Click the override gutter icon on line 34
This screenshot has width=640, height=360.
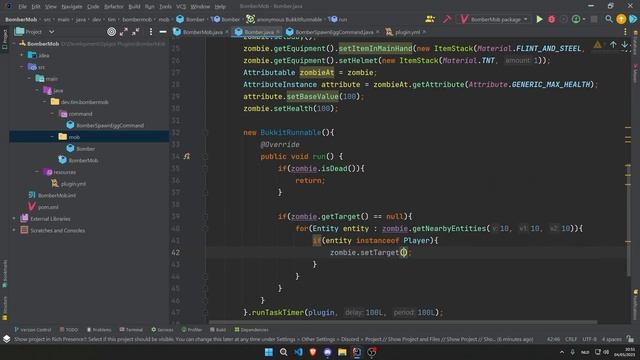point(187,156)
